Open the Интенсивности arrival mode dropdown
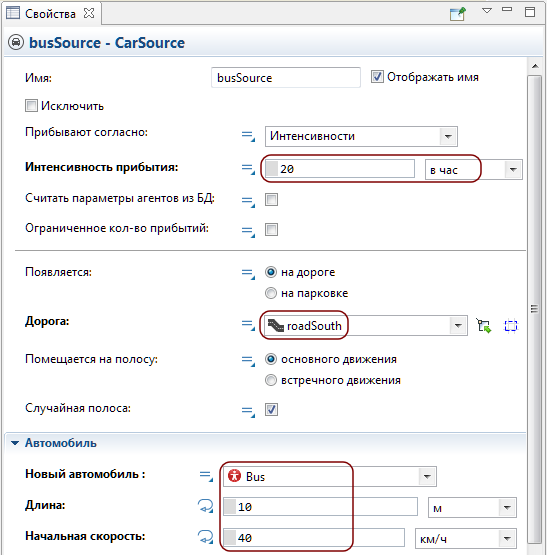The height and width of the screenshot is (555, 547). [361, 136]
